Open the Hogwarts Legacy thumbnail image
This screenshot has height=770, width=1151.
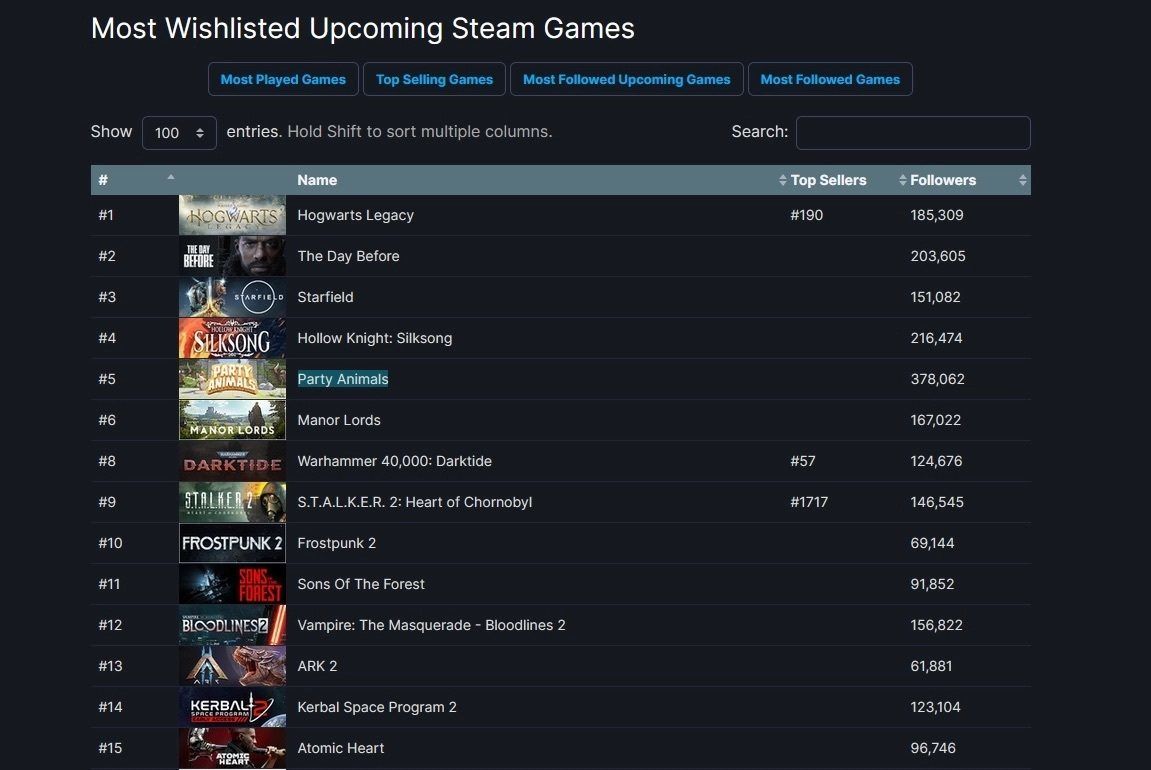tap(232, 215)
